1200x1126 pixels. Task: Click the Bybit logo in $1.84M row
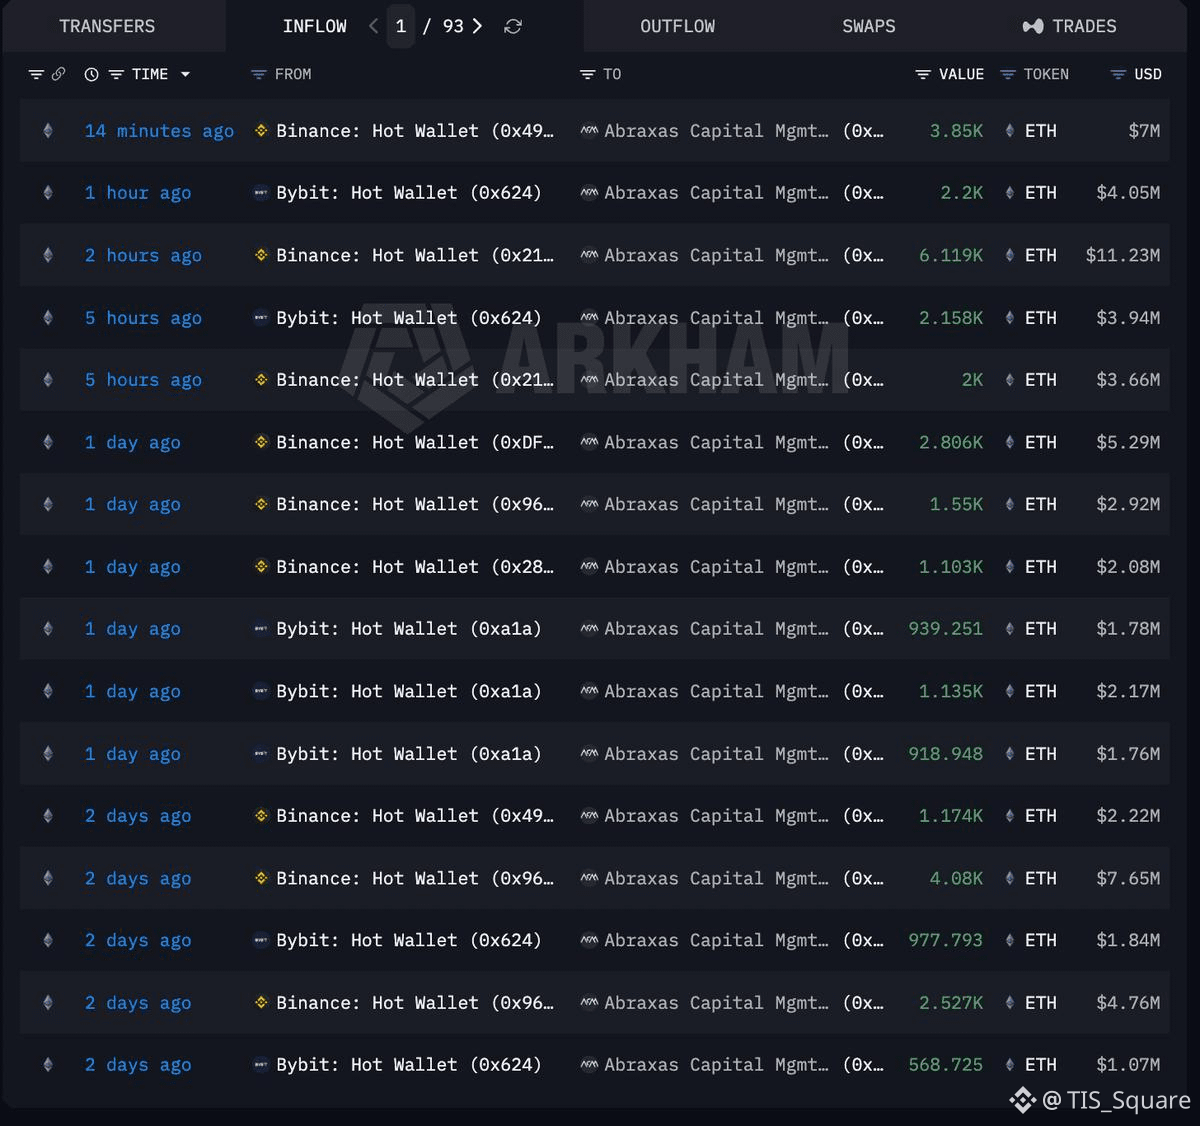(x=261, y=940)
